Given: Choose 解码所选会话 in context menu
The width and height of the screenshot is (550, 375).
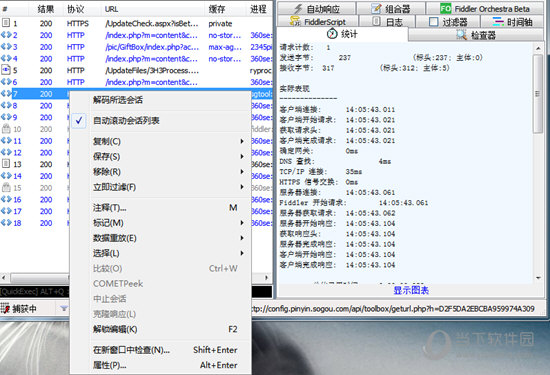Looking at the screenshot, I should tap(161, 100).
